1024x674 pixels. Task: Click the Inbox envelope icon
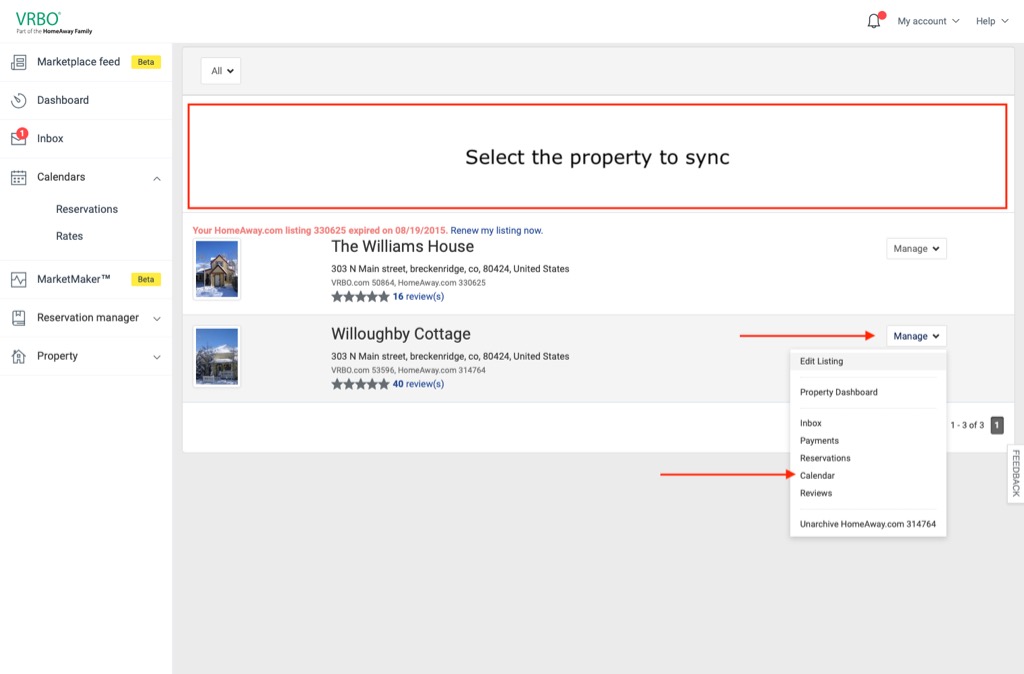point(18,138)
